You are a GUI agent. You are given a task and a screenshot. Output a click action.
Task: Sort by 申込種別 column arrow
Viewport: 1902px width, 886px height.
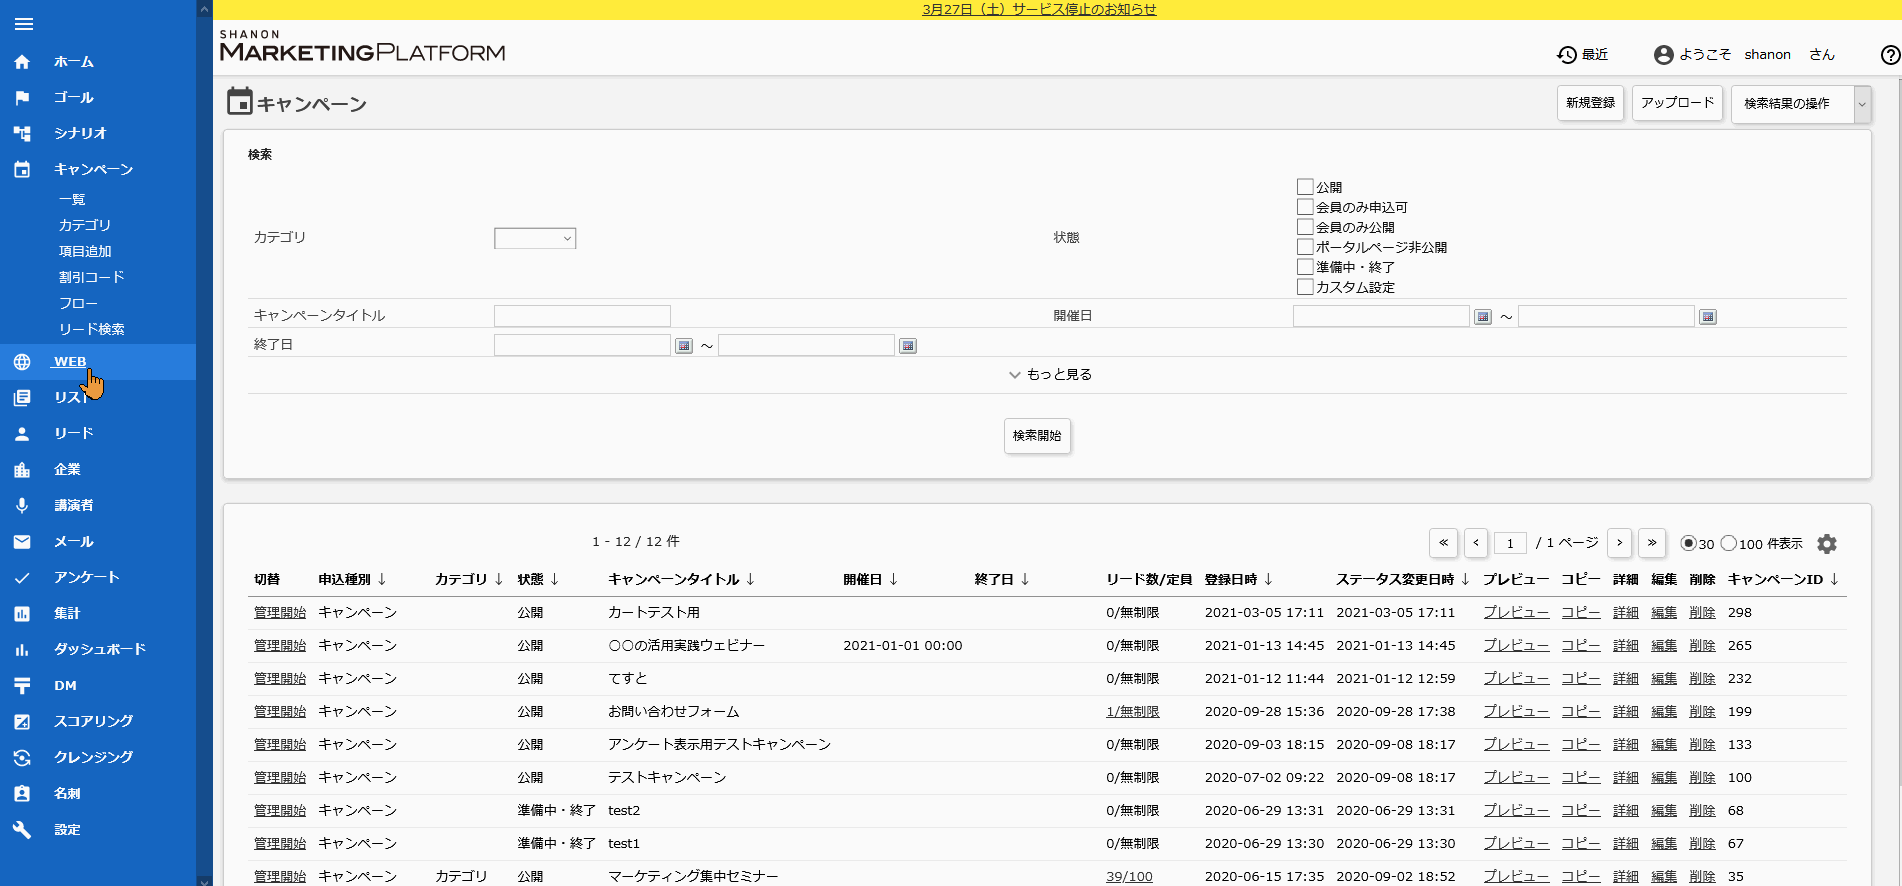[382, 580]
